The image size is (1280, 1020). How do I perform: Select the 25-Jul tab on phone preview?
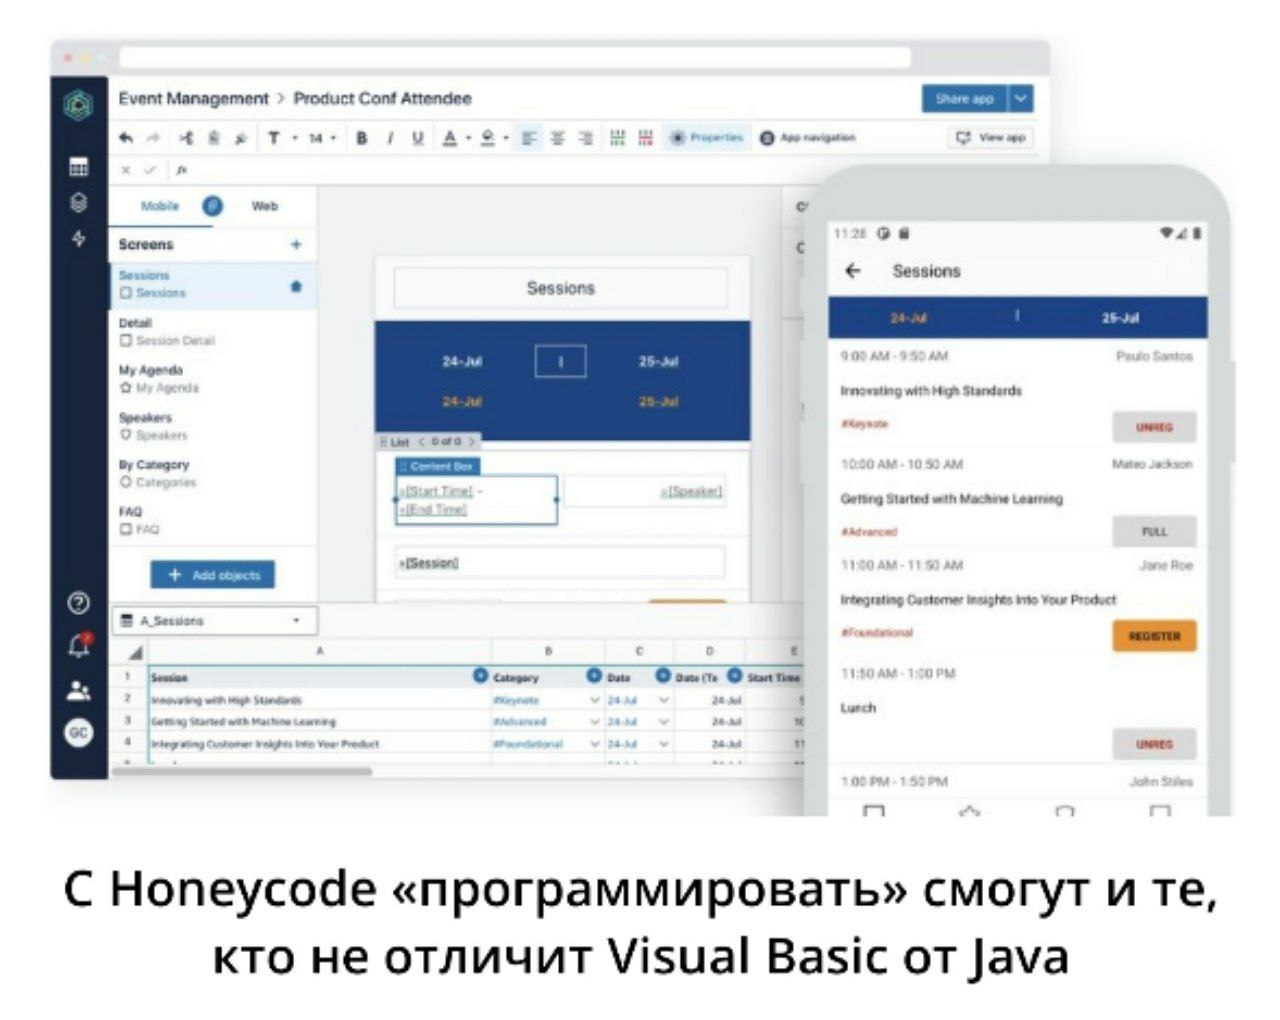[x=1120, y=318]
